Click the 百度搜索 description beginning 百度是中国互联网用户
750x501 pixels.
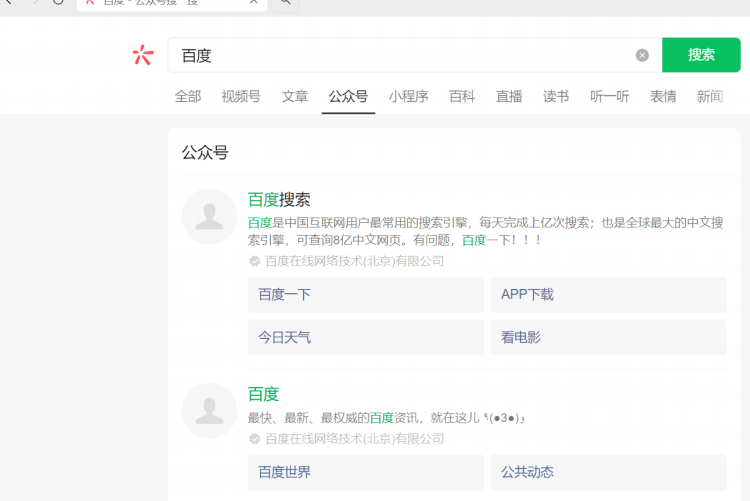click(485, 231)
